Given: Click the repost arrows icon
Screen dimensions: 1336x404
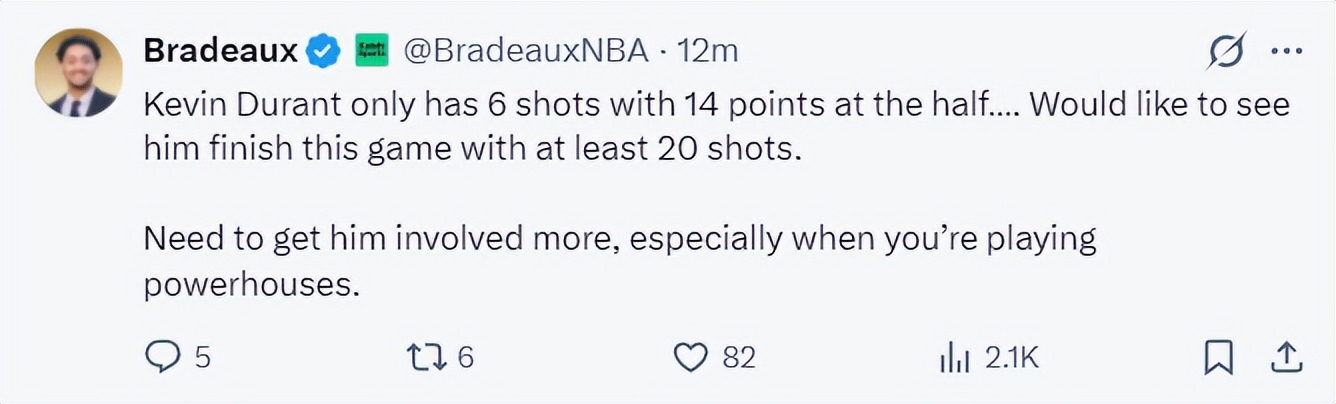Looking at the screenshot, I should click(x=425, y=357).
